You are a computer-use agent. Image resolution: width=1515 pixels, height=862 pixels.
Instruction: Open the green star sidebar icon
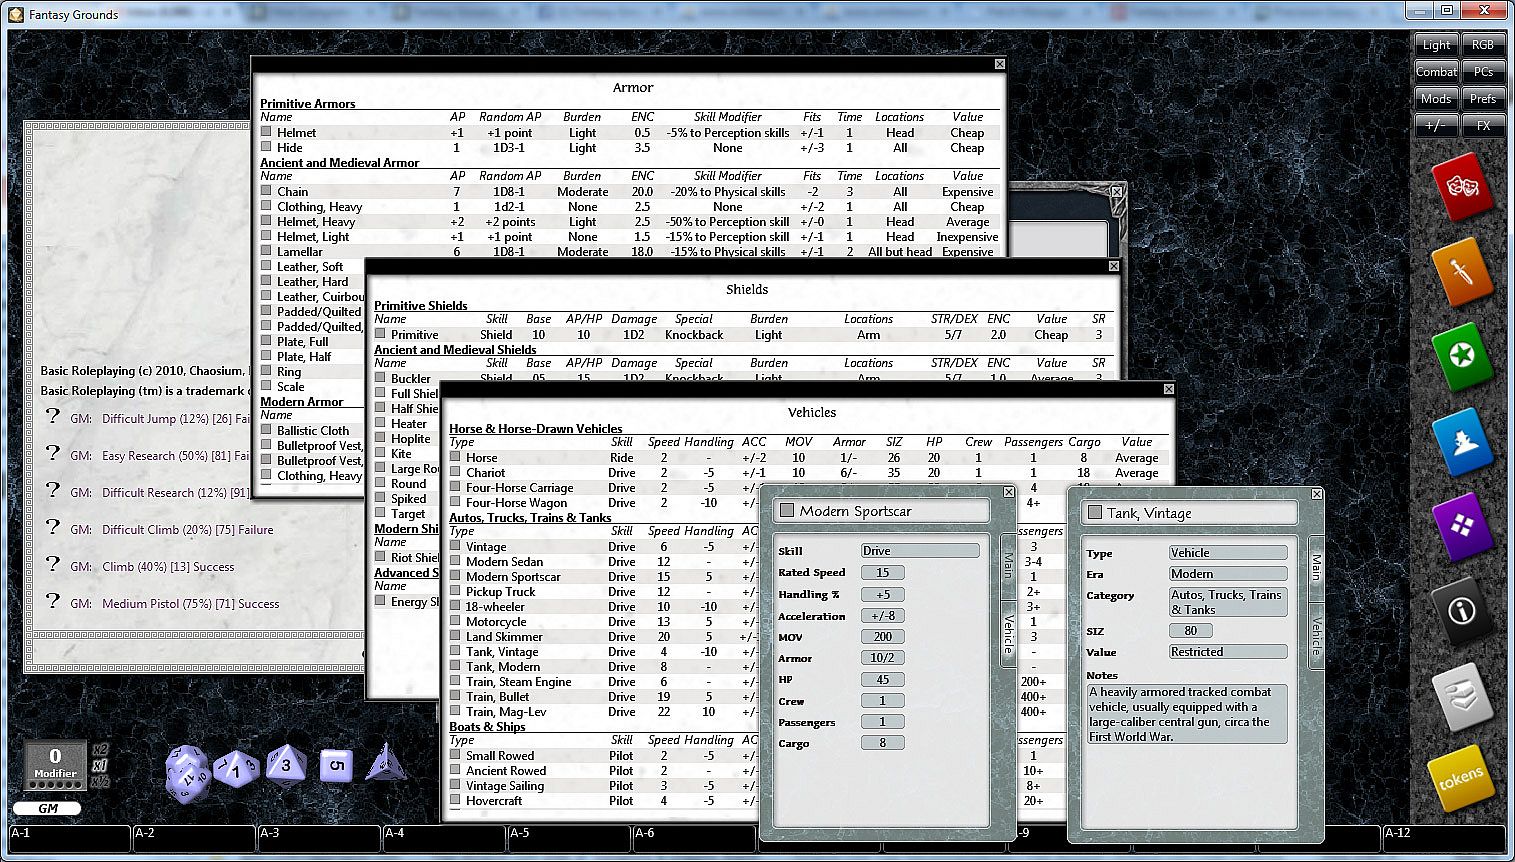[x=1462, y=355]
